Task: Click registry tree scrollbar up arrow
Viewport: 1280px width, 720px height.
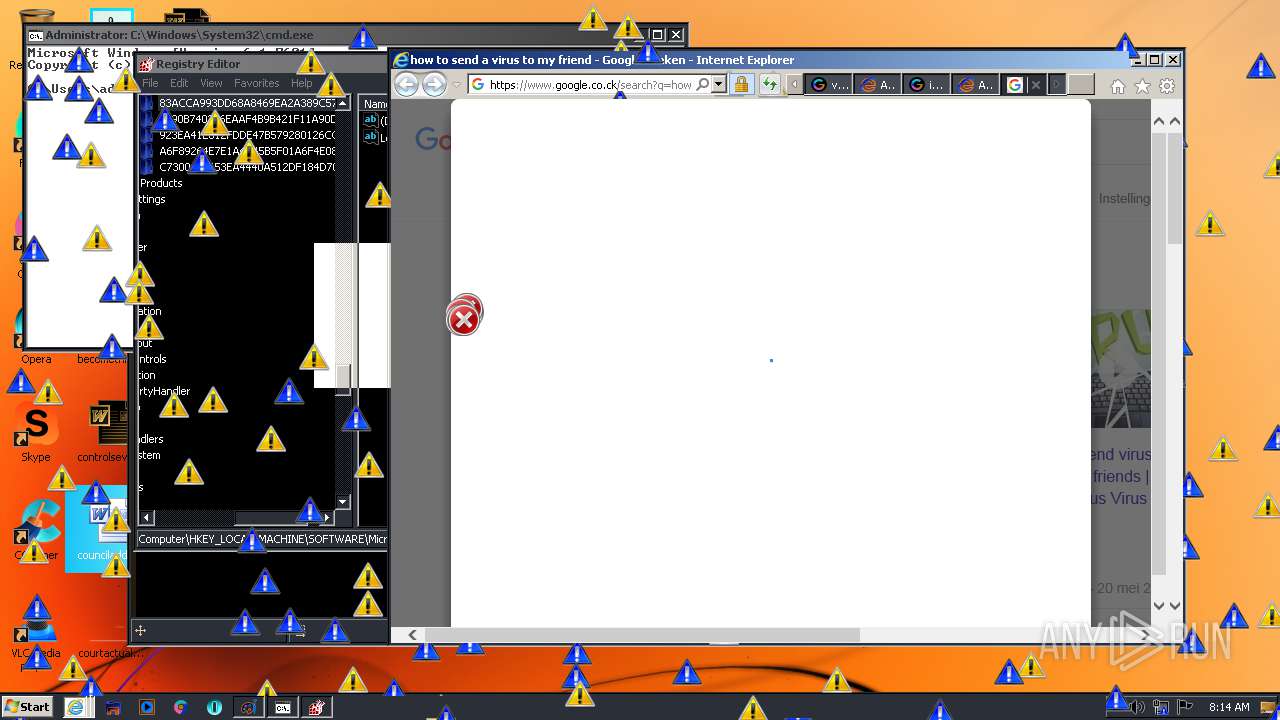Action: coord(343,103)
